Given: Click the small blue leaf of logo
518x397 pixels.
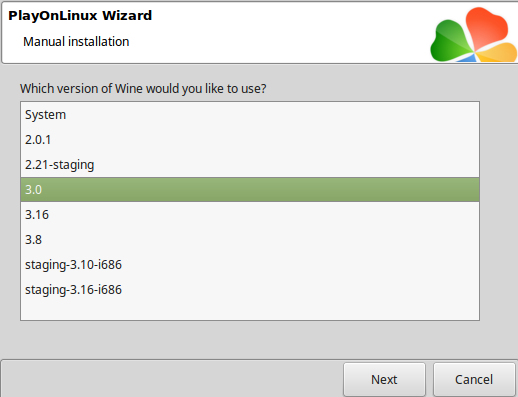Looking at the screenshot, I should [x=467, y=58].
